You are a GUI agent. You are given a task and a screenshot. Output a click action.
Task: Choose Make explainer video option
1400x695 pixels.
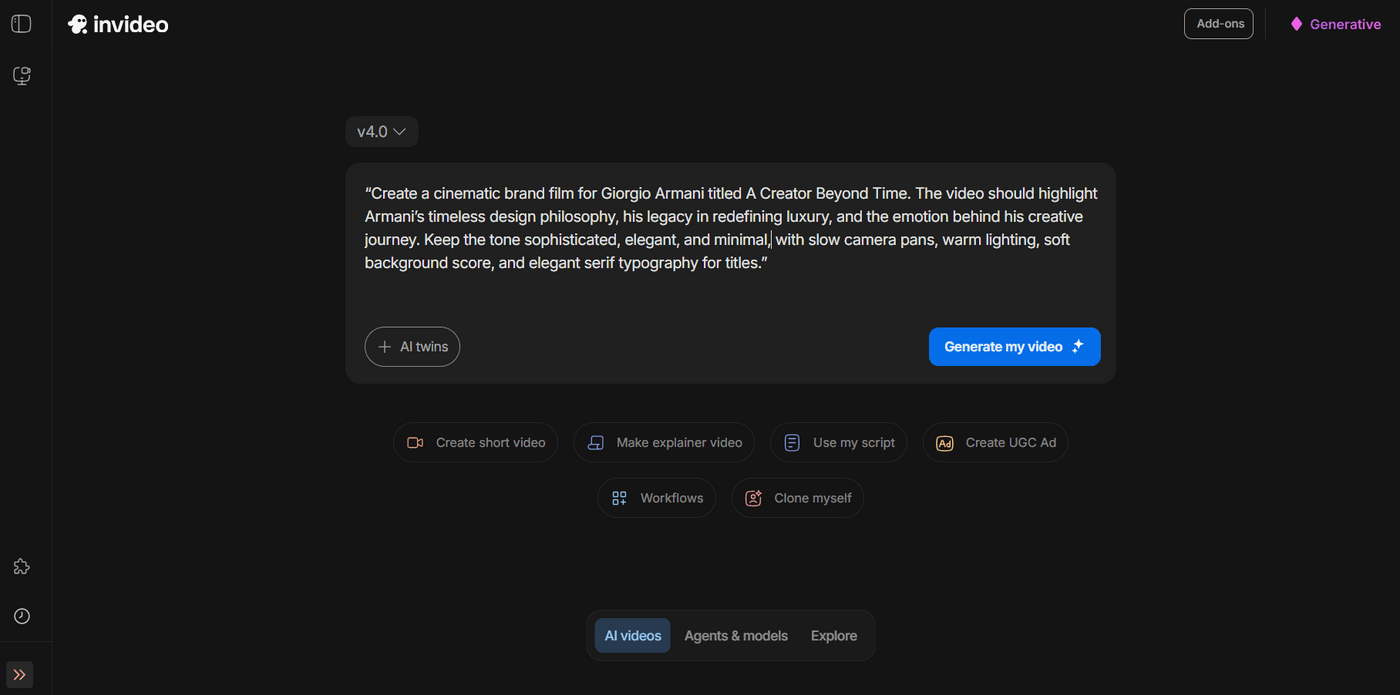(664, 443)
